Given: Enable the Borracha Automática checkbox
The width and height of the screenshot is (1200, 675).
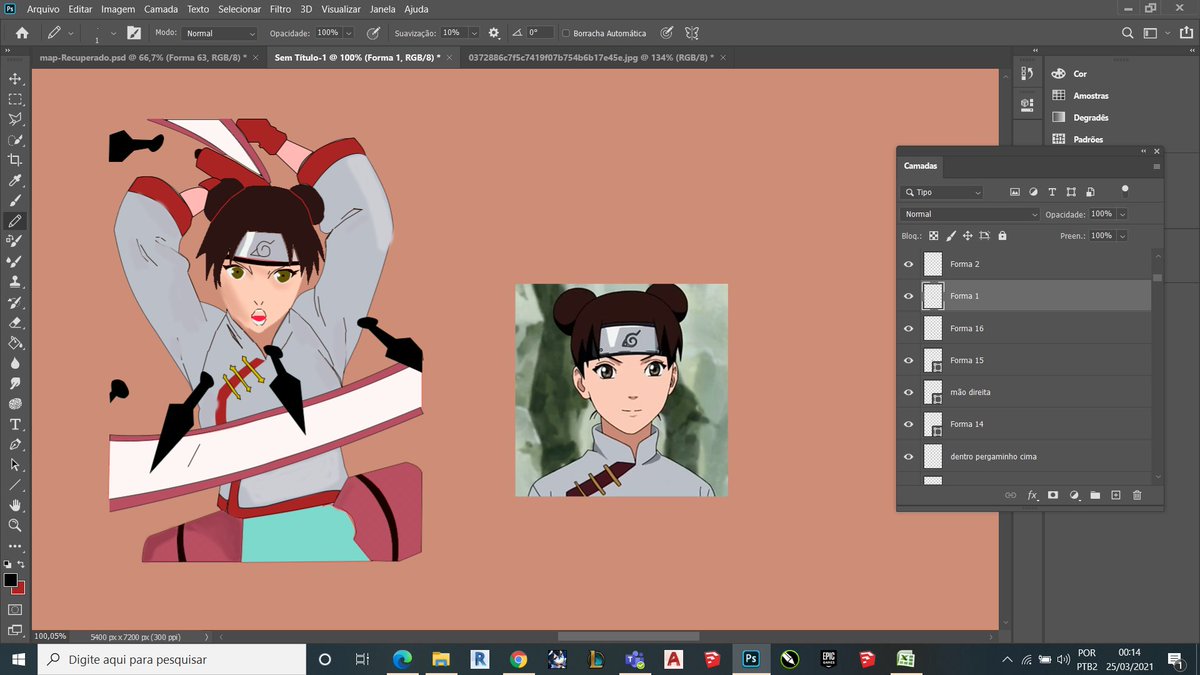Looking at the screenshot, I should (x=566, y=33).
